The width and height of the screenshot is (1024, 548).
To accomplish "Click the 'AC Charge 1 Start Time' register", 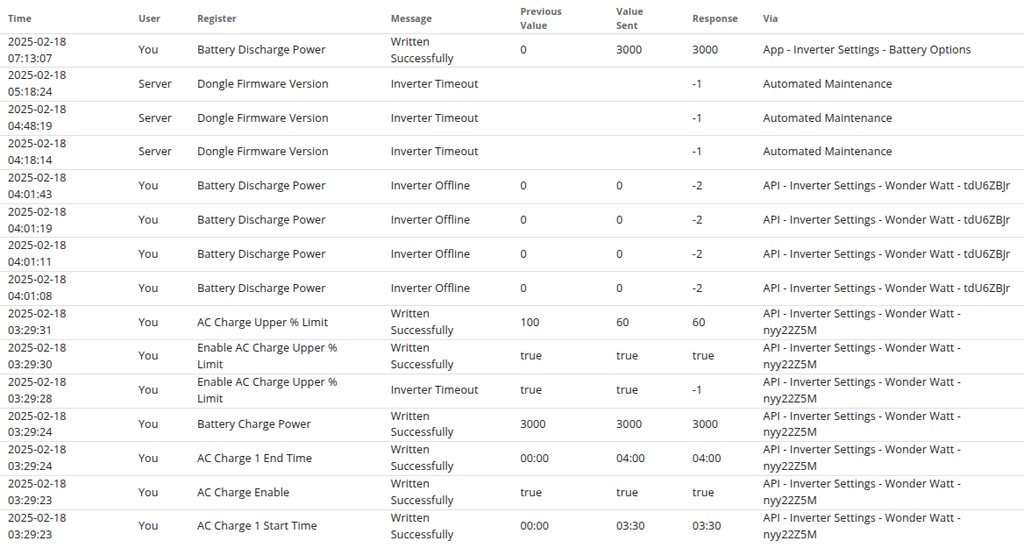I will point(256,526).
